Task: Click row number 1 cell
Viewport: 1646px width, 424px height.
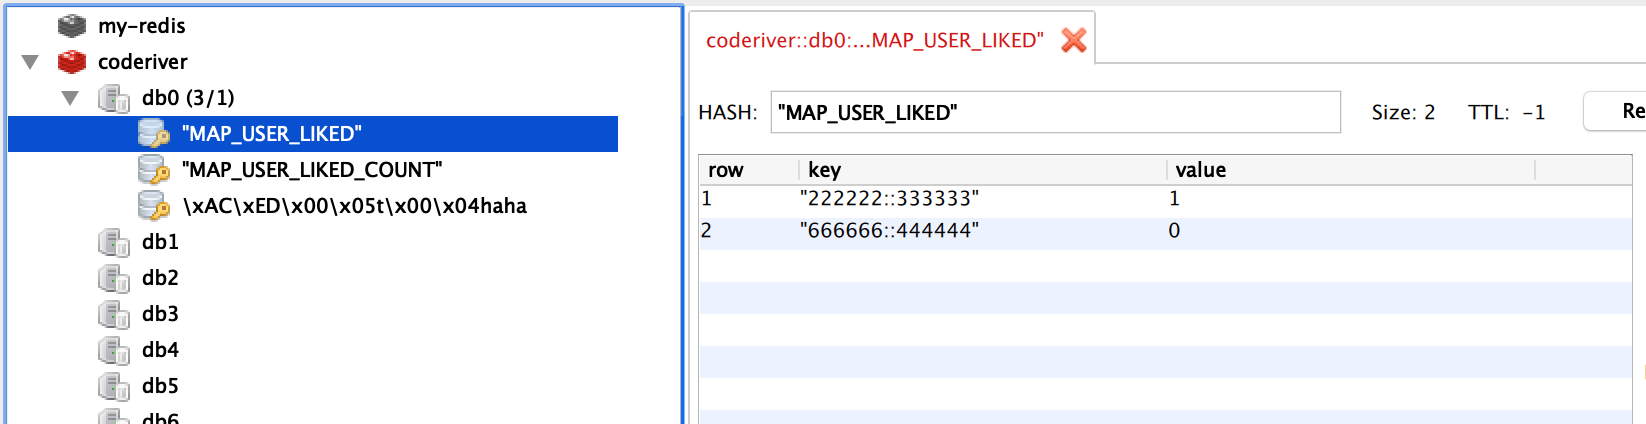Action: pyautogui.click(x=706, y=198)
